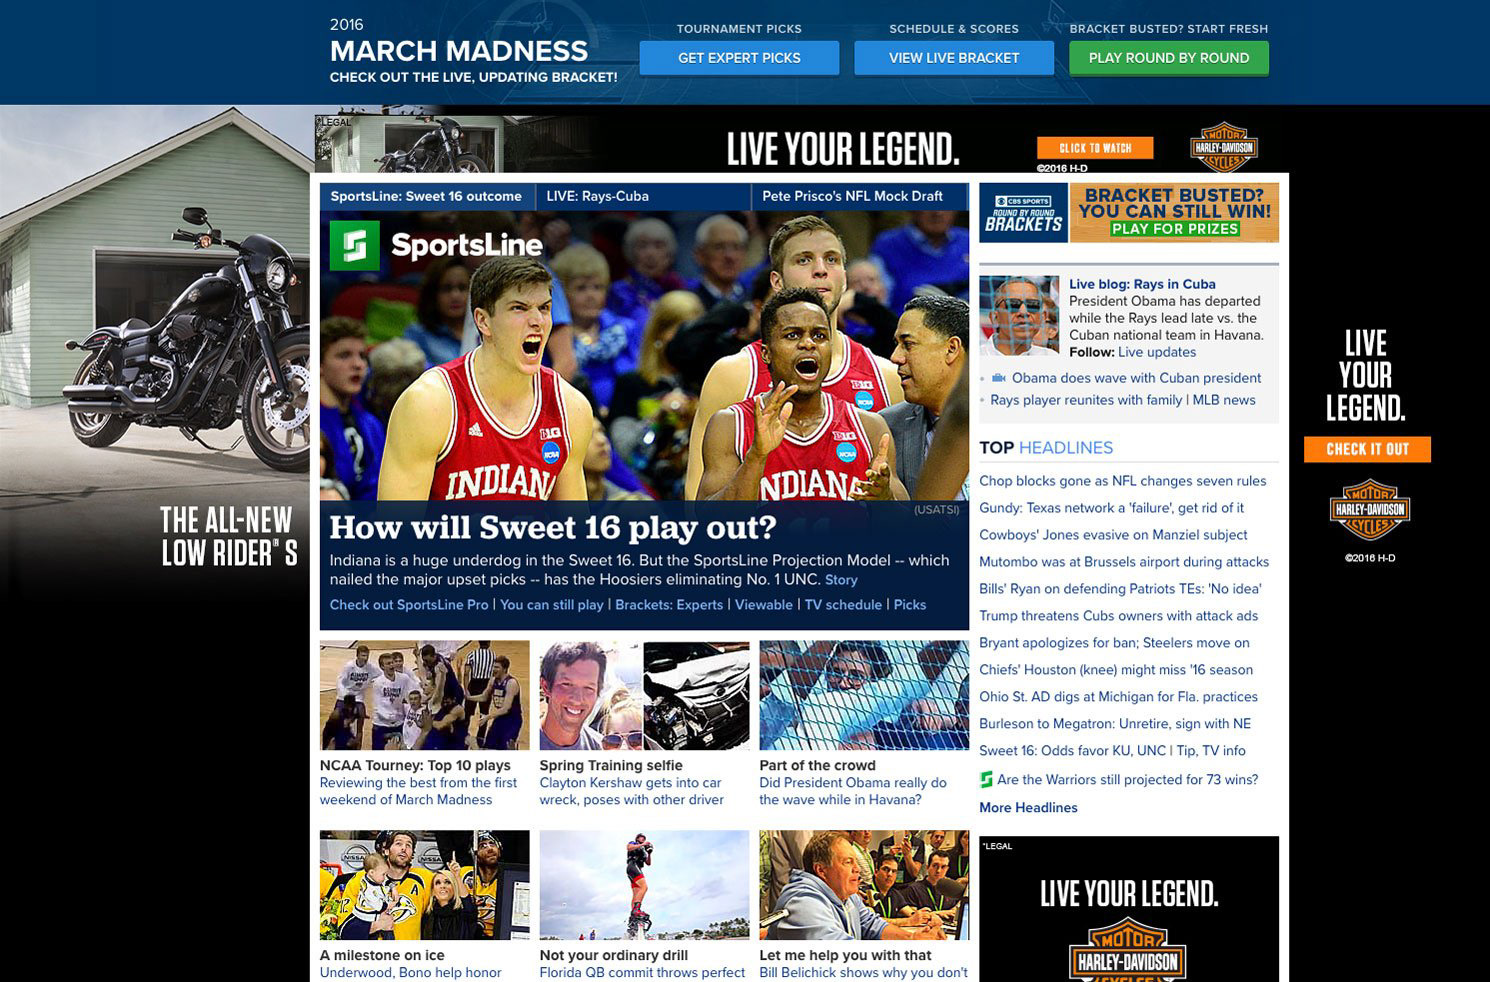Click the More Headlines link

(x=1028, y=808)
